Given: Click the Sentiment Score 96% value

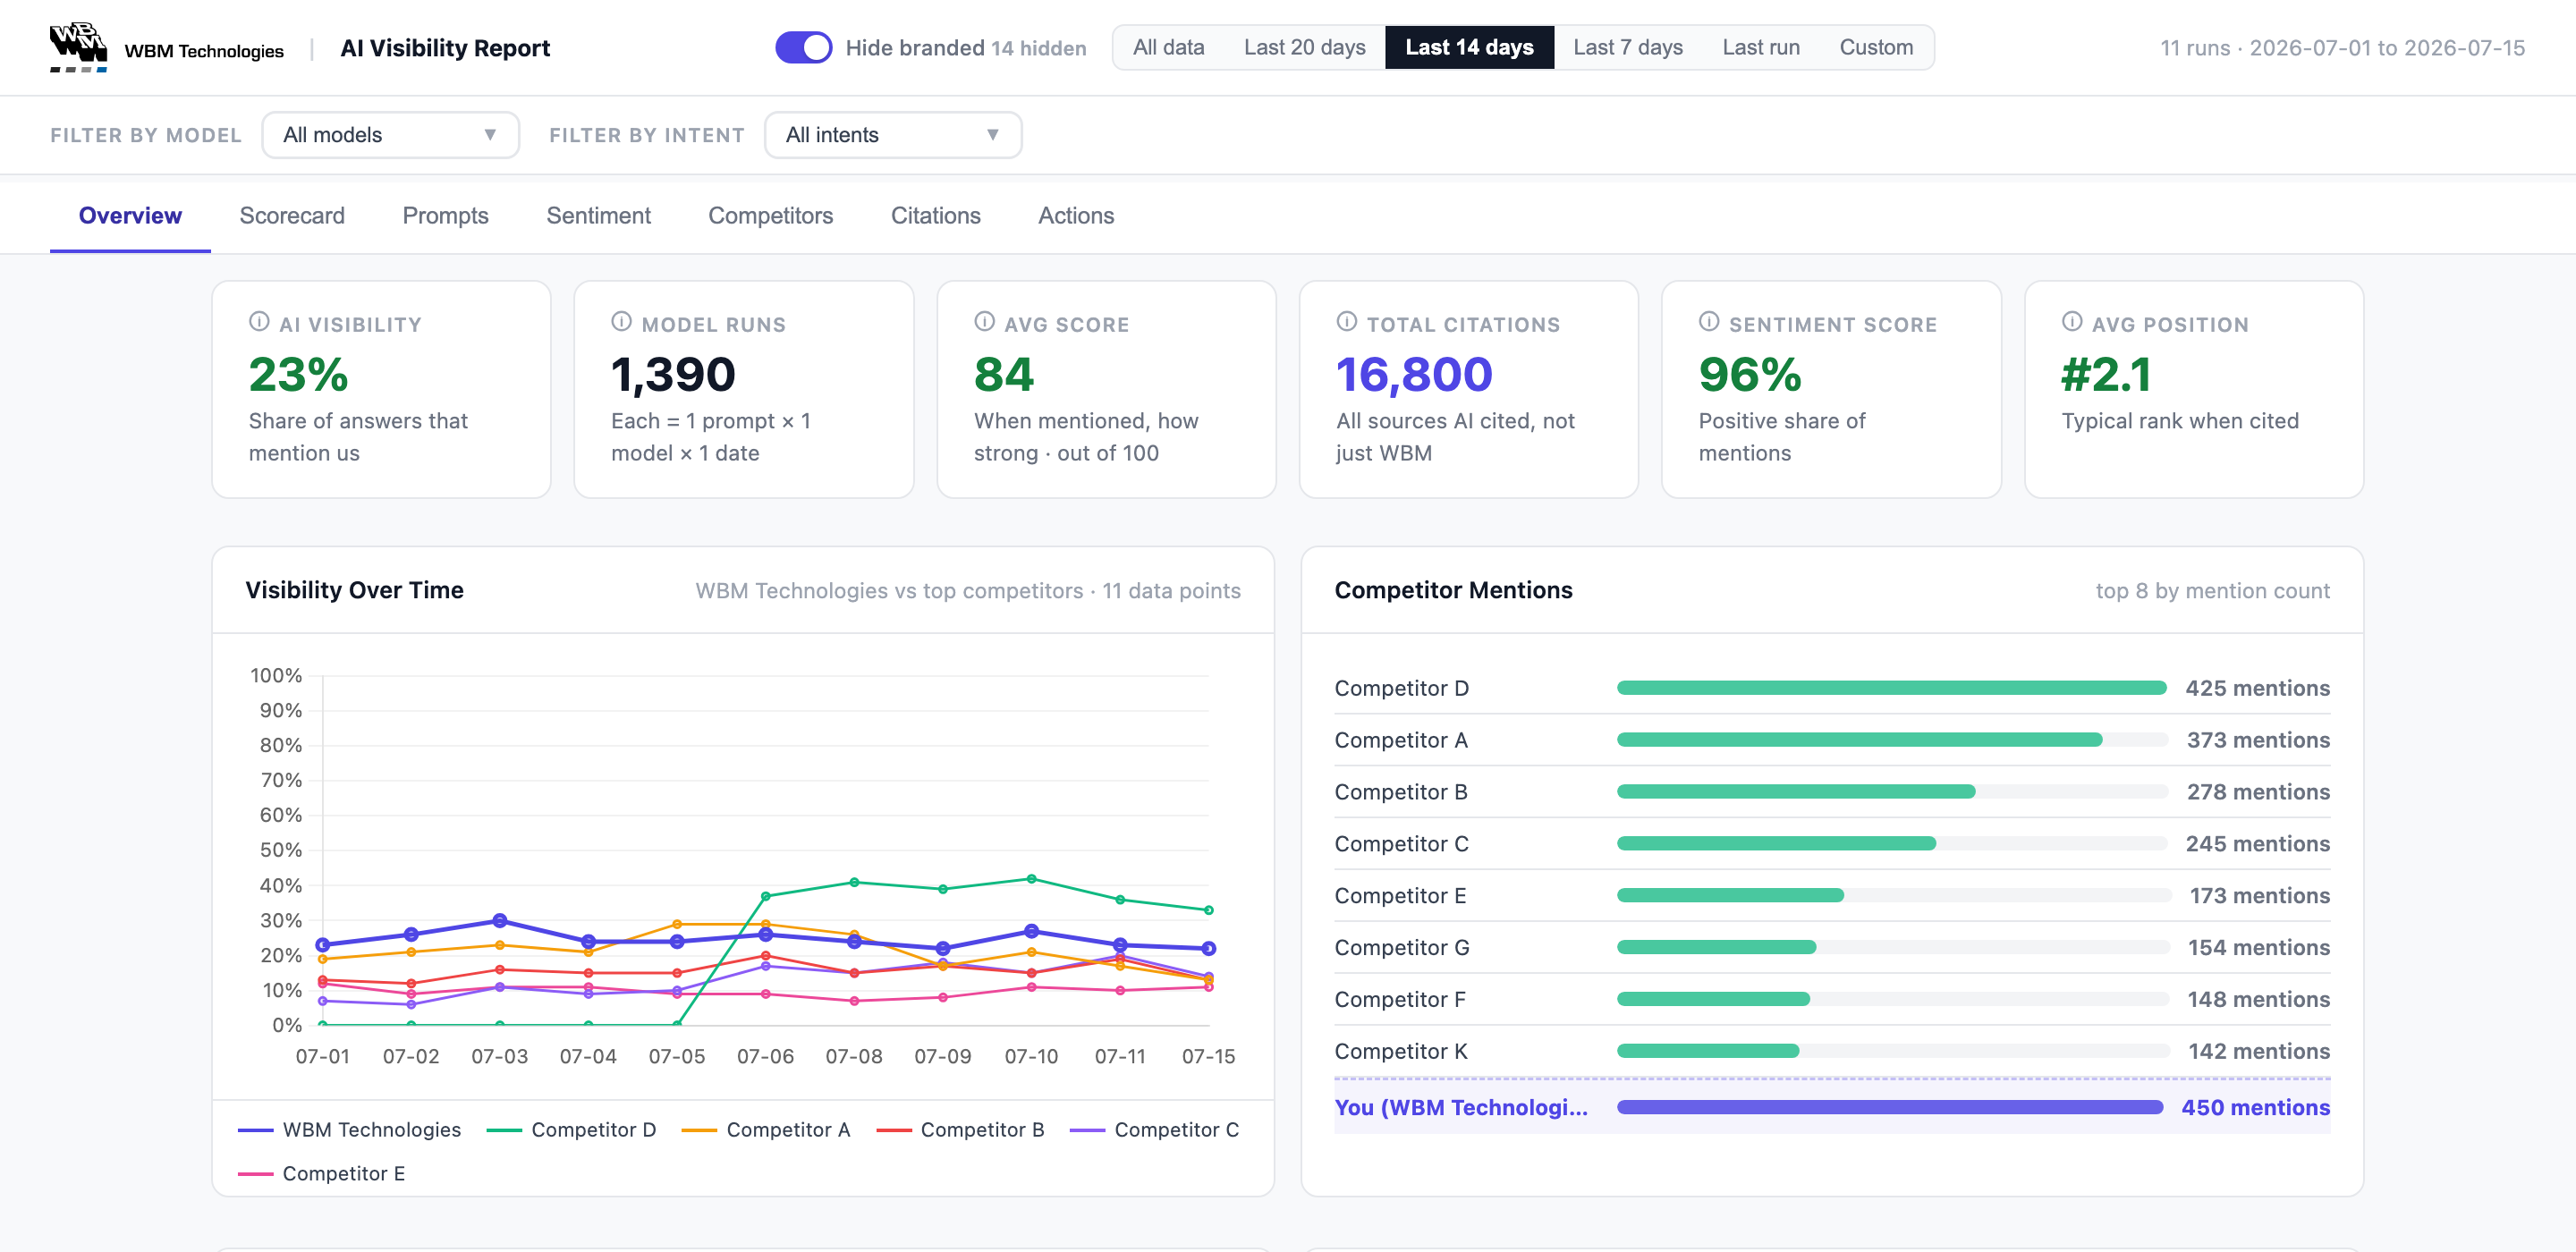Looking at the screenshot, I should click(1750, 375).
